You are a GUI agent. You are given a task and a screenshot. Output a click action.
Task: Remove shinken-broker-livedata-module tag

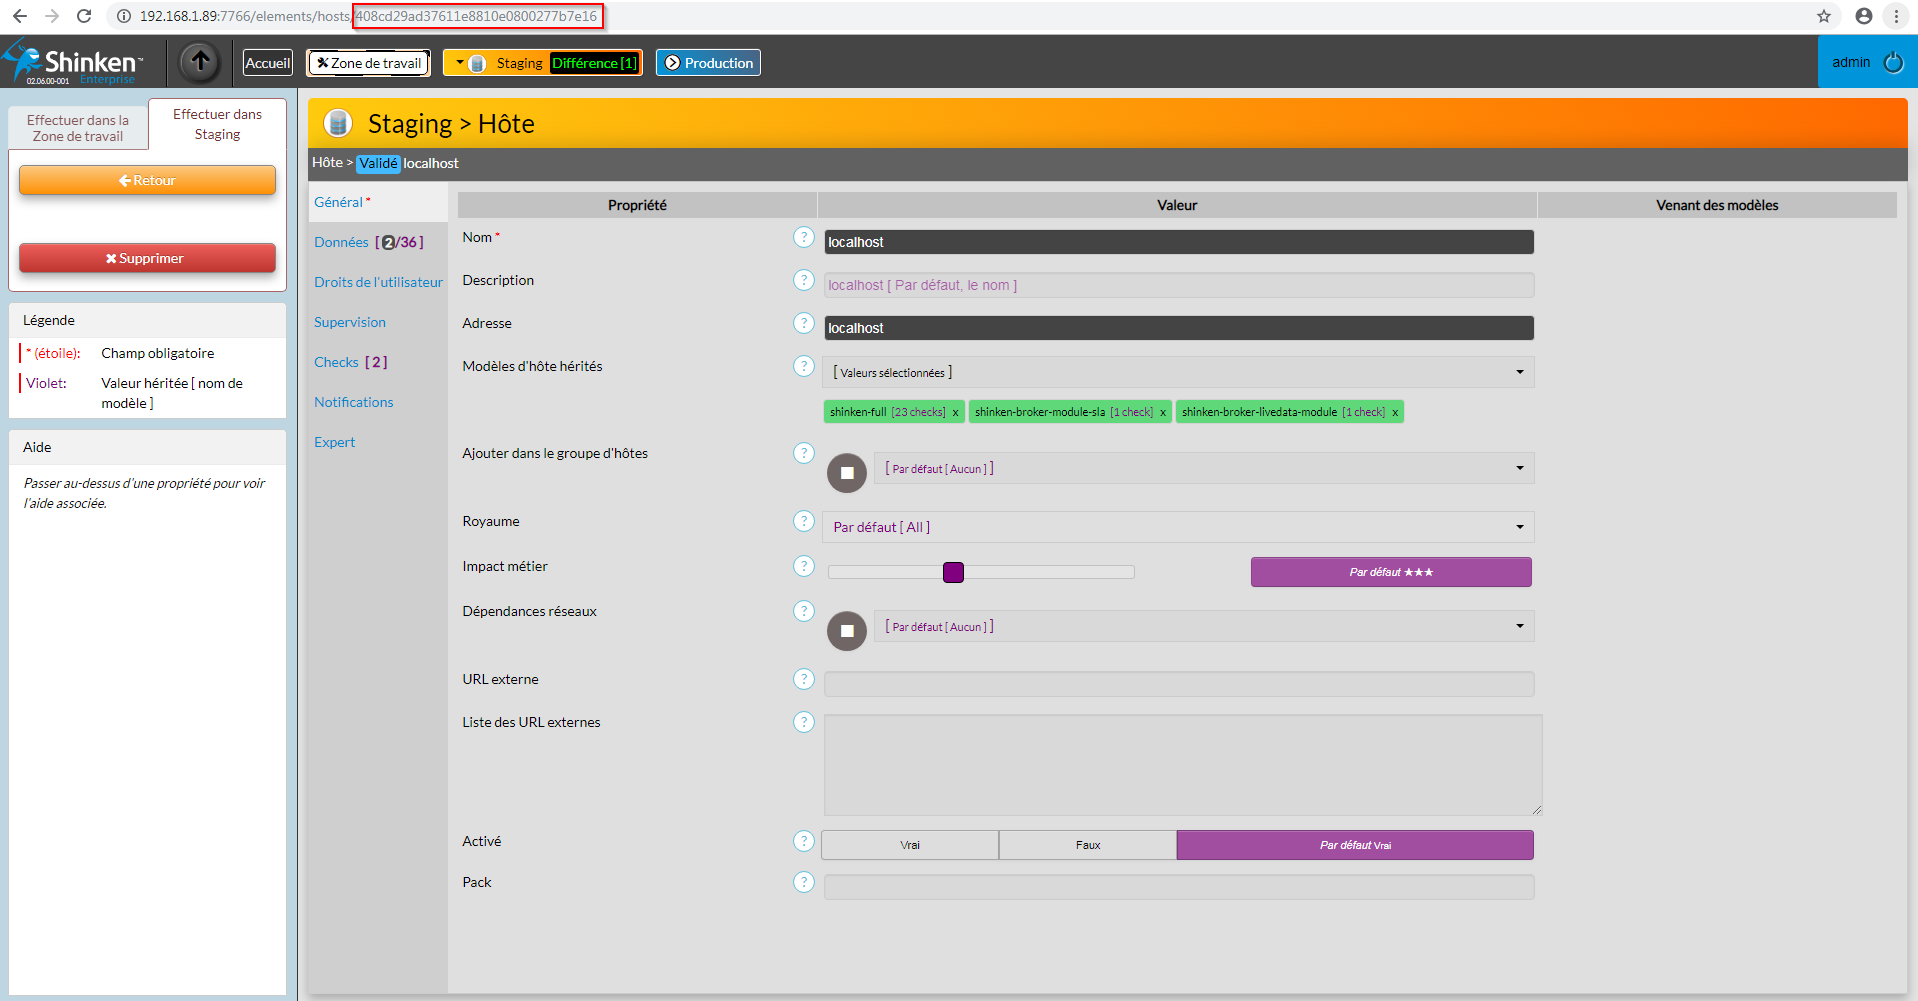tap(1395, 412)
